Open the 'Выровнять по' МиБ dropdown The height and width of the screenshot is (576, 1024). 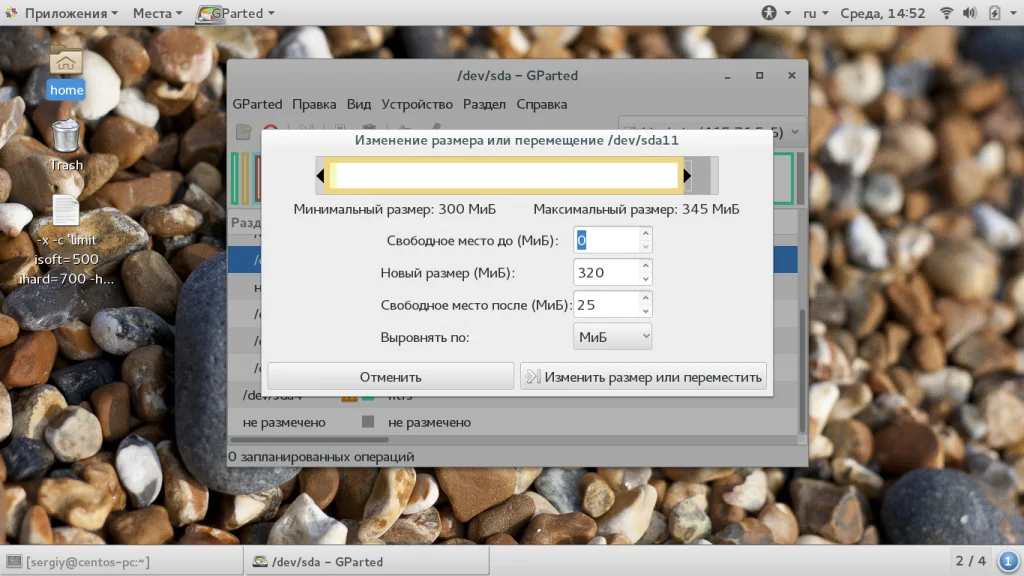point(613,337)
